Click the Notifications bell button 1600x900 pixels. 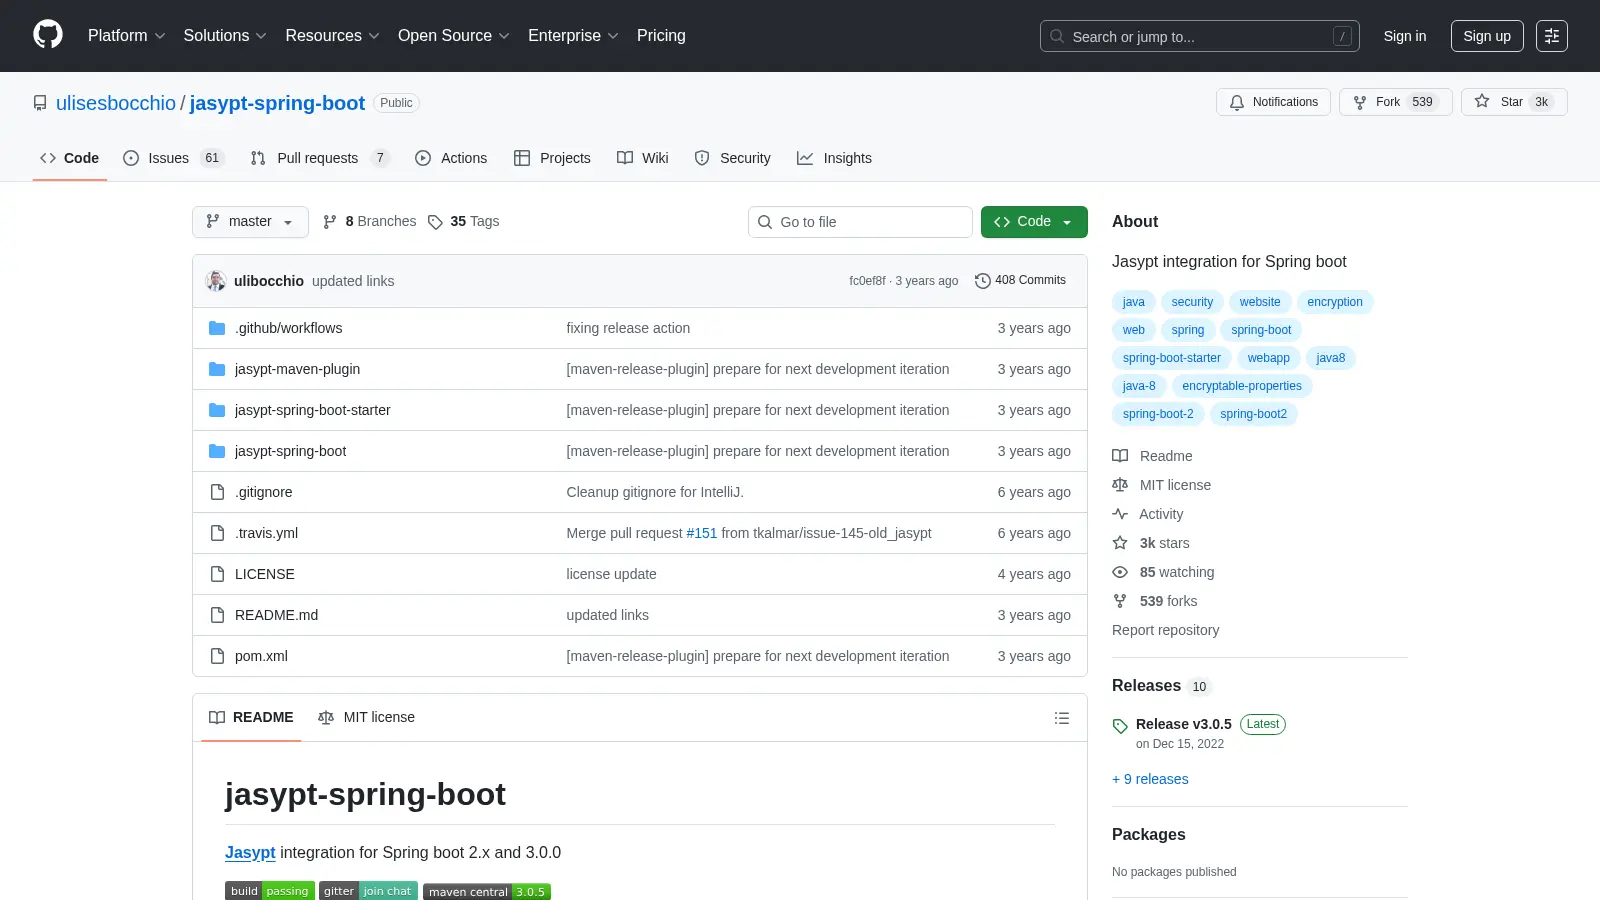(x=1273, y=102)
